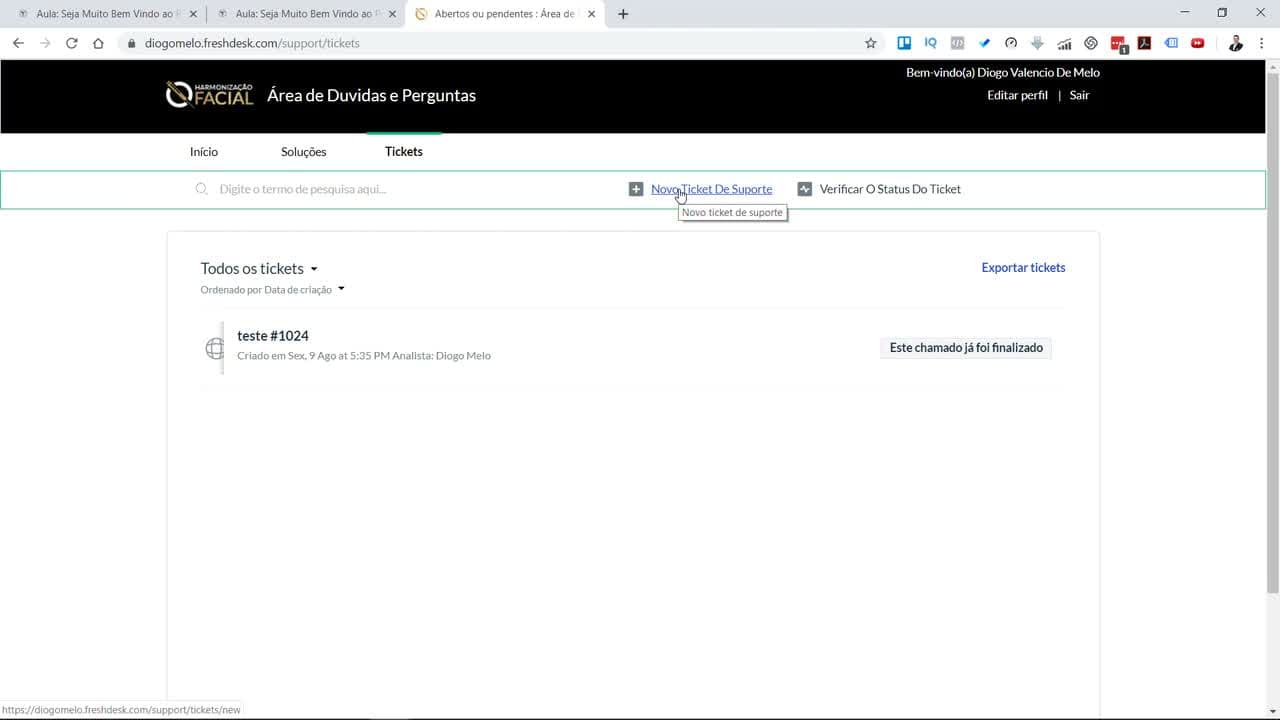The image size is (1280, 720).
Task: Open the Soluções menu item
Action: click(304, 152)
